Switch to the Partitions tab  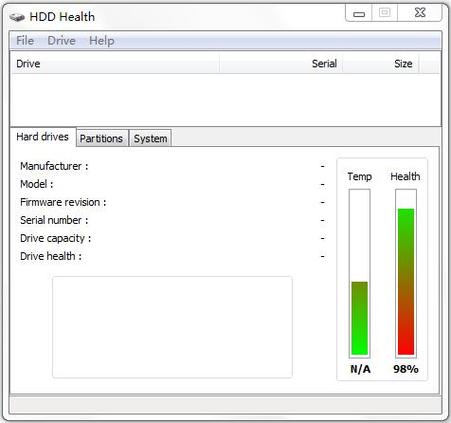coord(101,138)
